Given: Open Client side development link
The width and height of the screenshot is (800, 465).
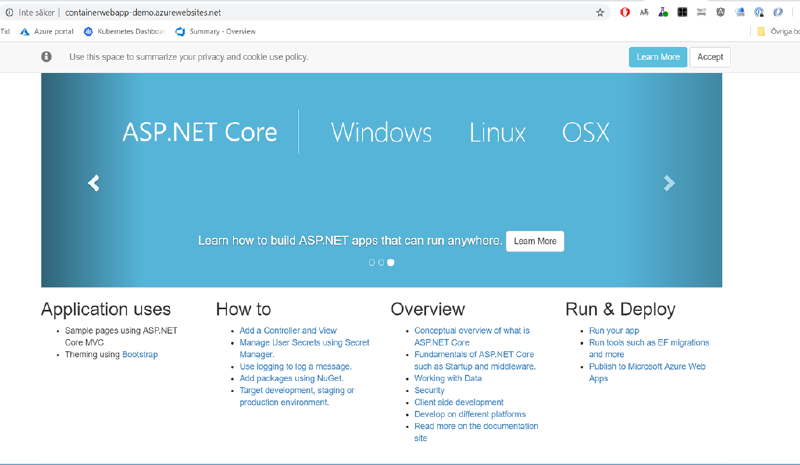Looking at the screenshot, I should pos(459,402).
